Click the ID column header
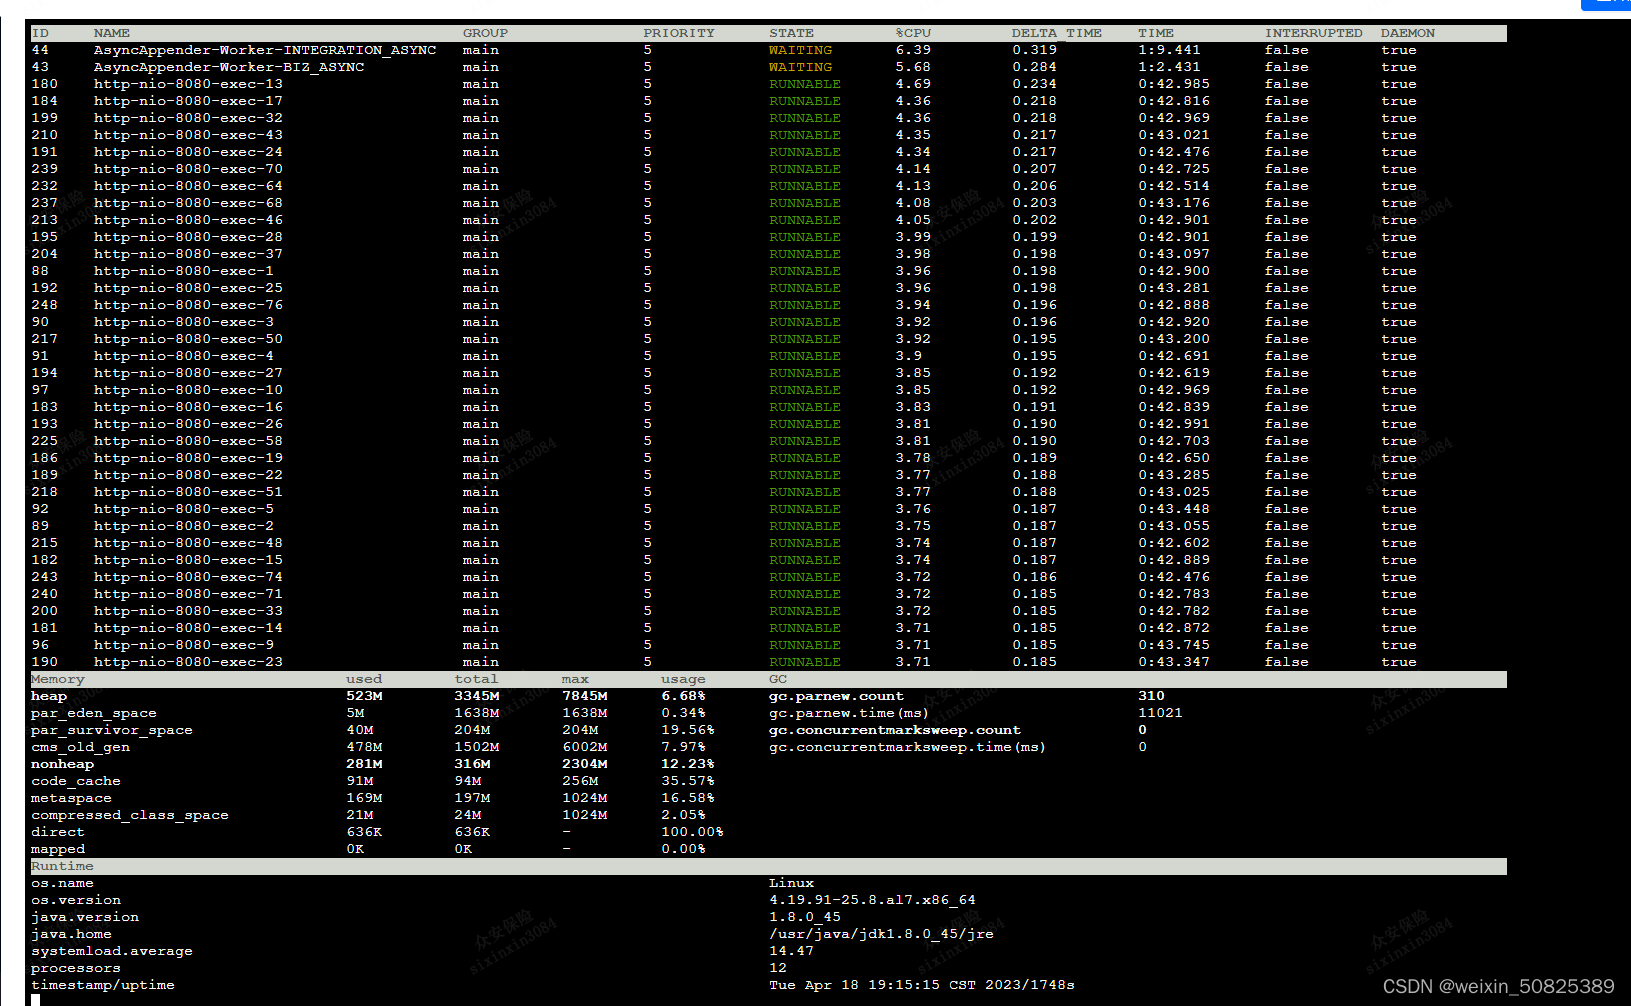1631x1006 pixels. tap(40, 33)
